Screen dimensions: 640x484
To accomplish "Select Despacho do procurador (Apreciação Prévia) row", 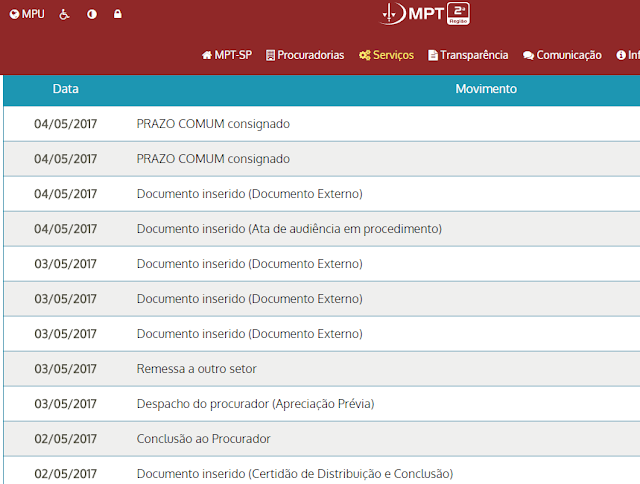I will pyautogui.click(x=322, y=404).
